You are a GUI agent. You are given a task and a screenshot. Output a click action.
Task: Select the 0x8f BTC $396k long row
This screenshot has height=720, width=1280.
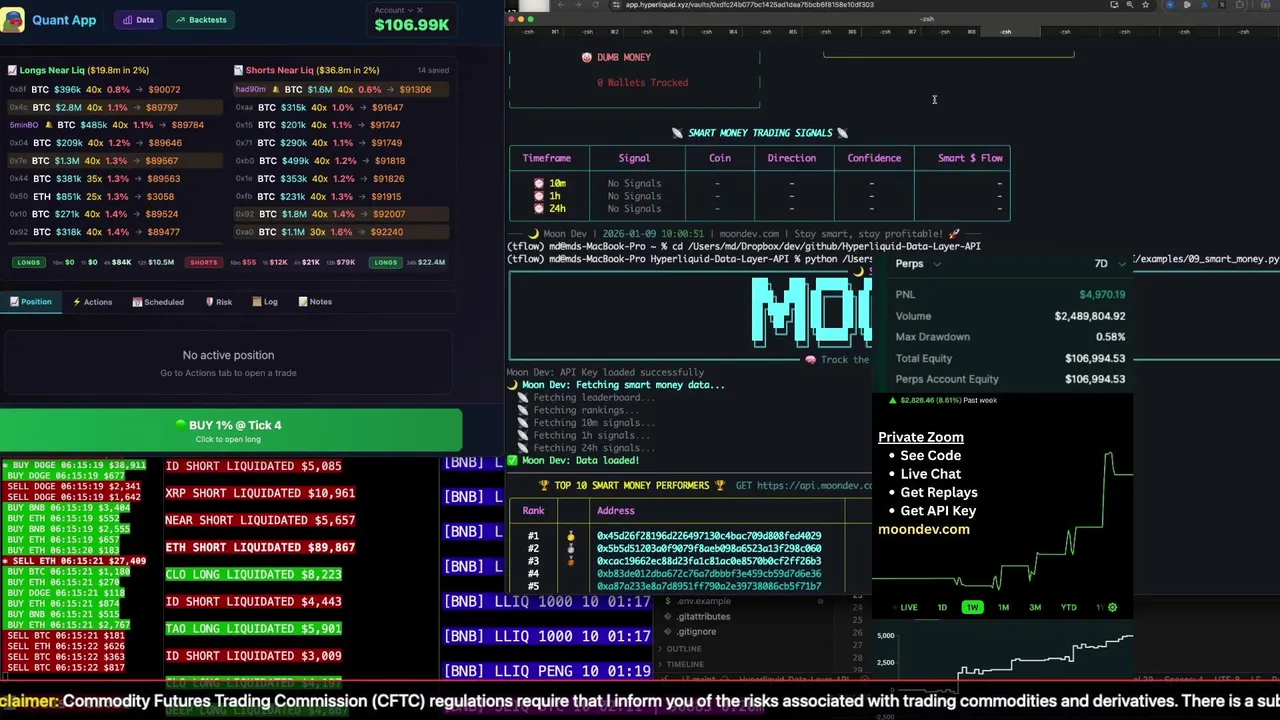tap(115, 90)
